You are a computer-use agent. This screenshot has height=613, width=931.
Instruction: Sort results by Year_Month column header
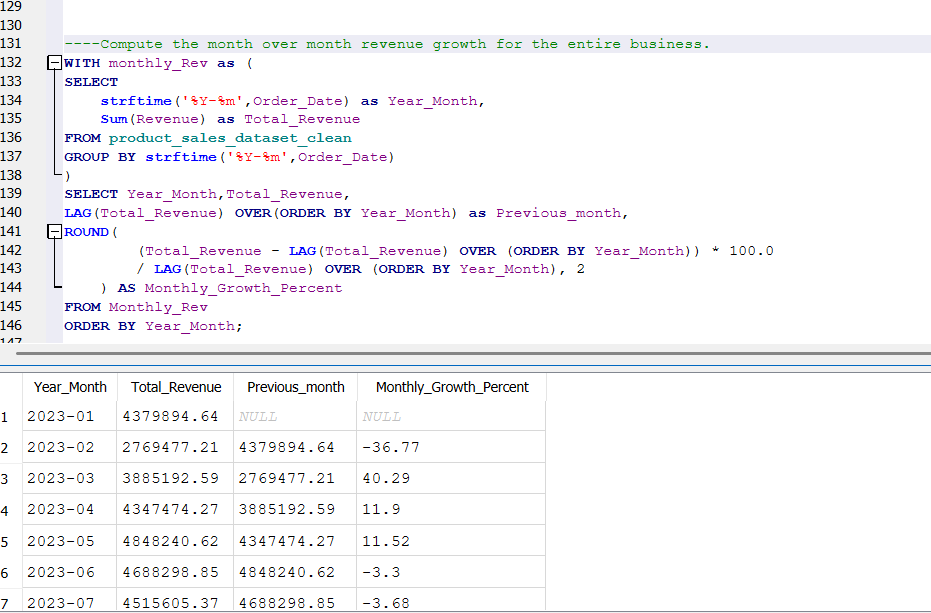(x=70, y=387)
